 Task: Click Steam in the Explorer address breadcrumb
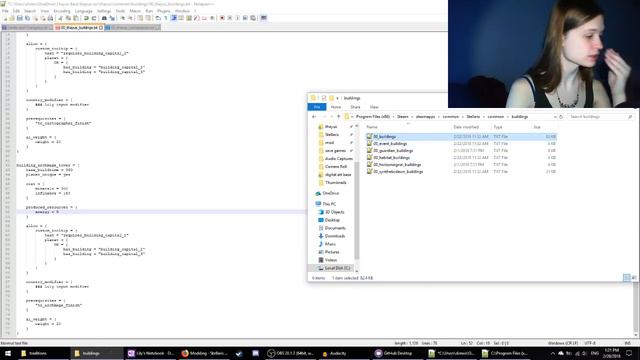coord(403,117)
